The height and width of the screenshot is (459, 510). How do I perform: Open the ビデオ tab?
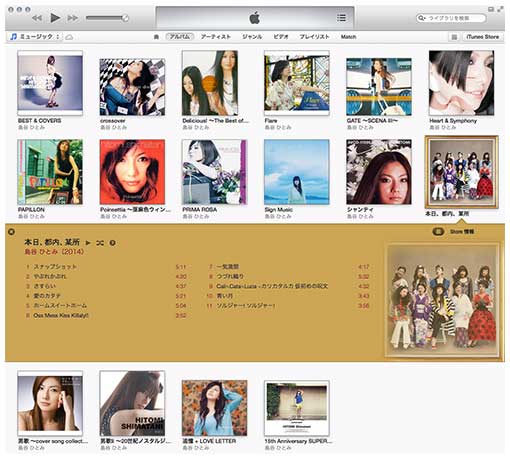click(x=281, y=37)
